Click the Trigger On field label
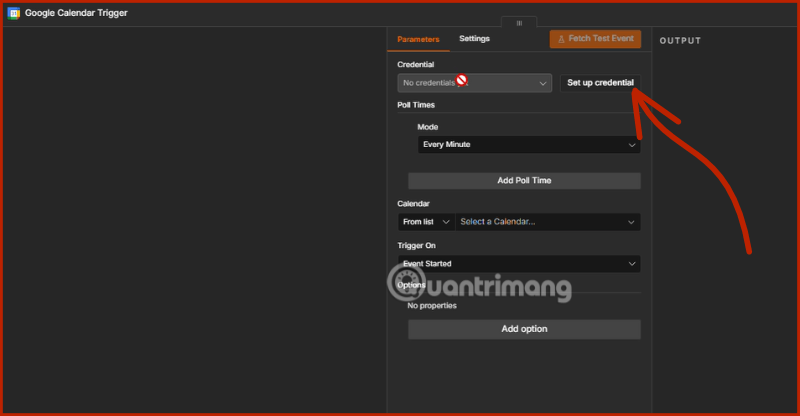The height and width of the screenshot is (416, 800). 416,246
